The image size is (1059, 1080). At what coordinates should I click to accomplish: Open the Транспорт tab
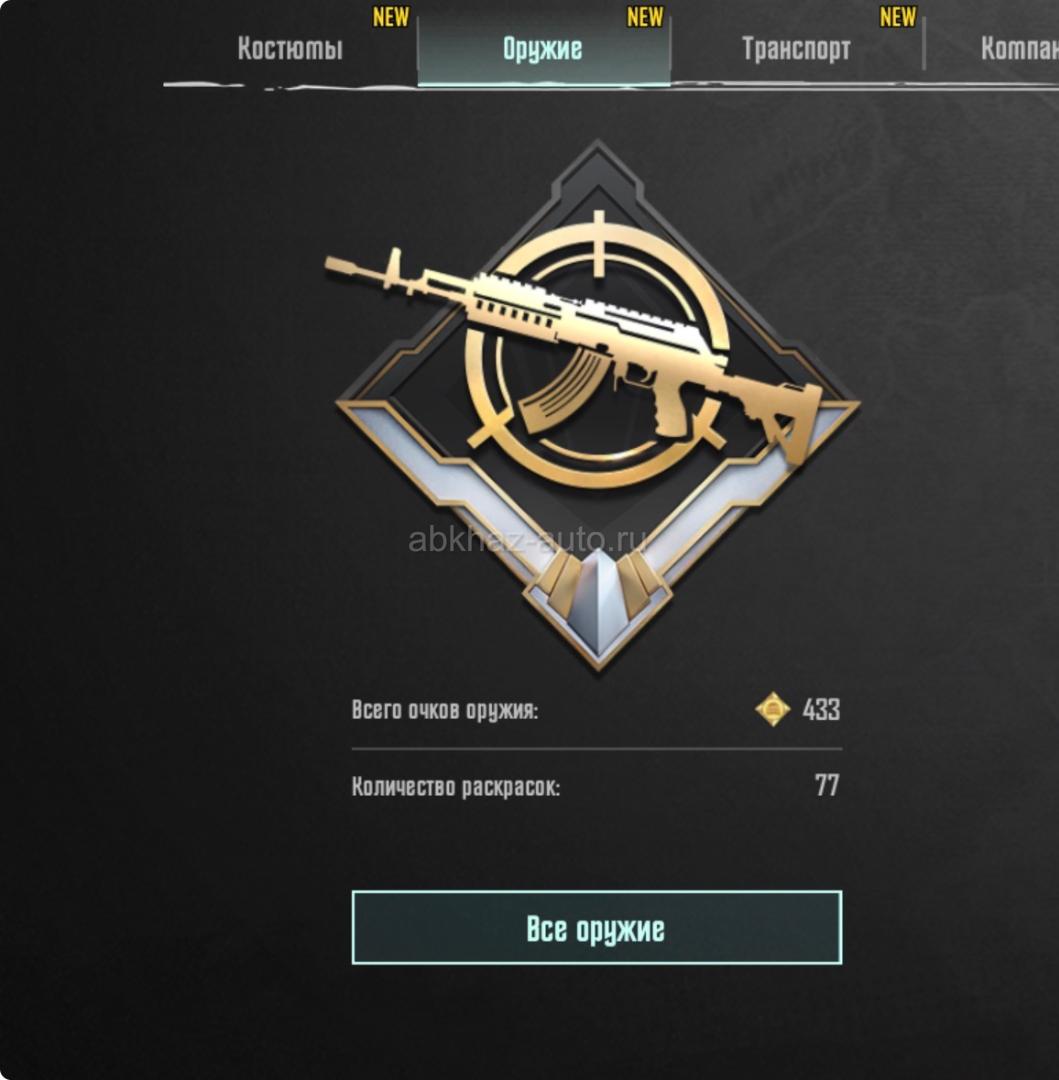point(797,48)
